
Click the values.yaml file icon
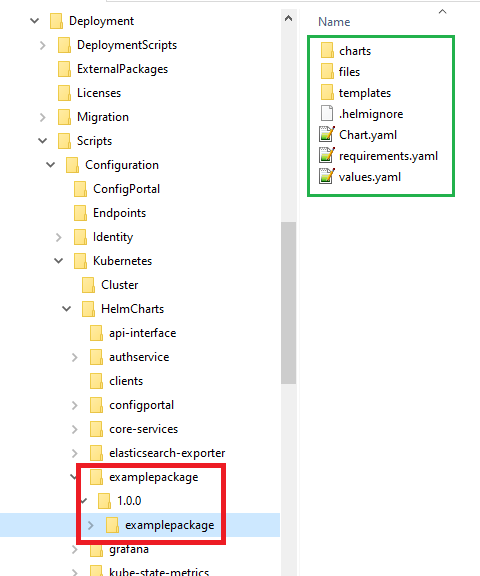(x=327, y=176)
